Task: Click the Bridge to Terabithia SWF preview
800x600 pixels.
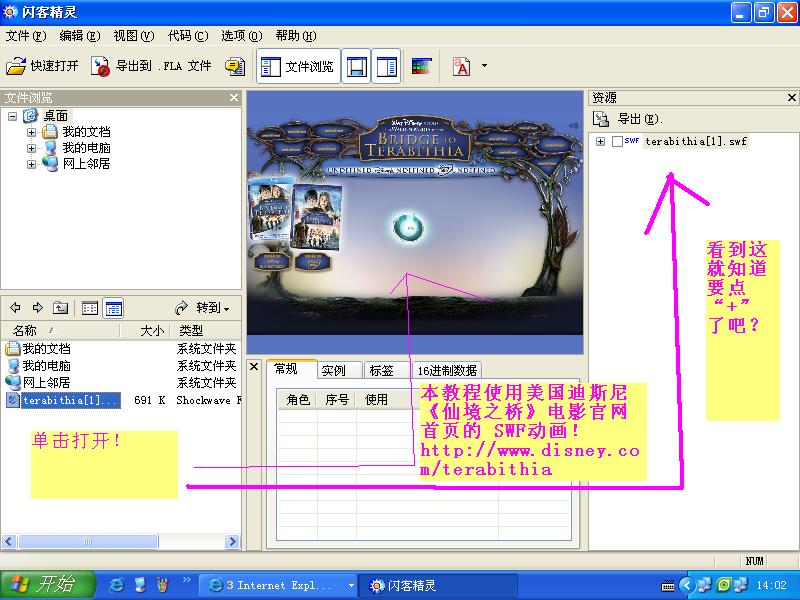Action: tap(414, 222)
